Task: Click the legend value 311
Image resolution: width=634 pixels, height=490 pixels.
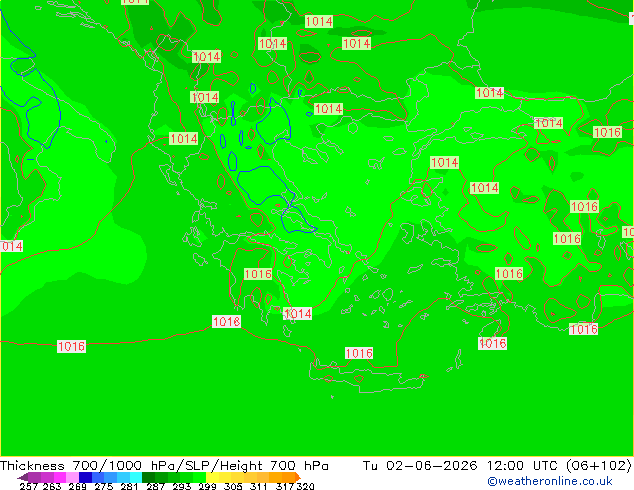Action: (x=259, y=486)
